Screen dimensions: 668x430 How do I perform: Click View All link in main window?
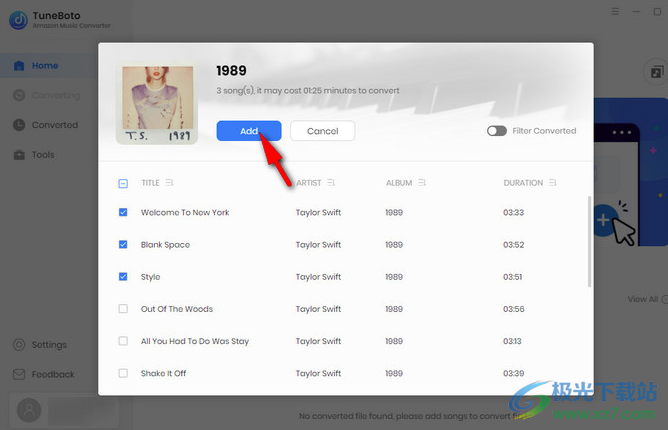tap(643, 299)
